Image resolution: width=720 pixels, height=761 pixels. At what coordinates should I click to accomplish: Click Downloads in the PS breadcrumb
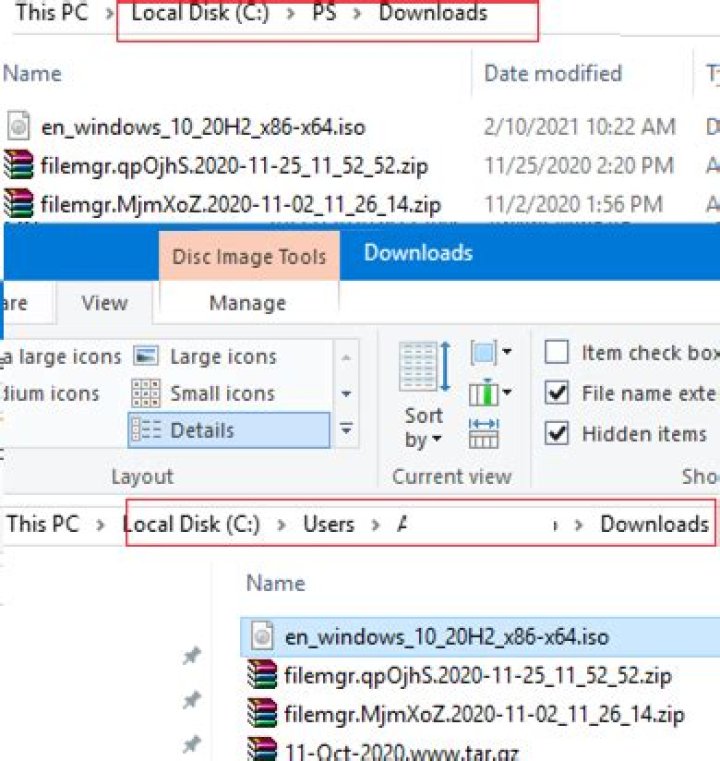tap(433, 12)
